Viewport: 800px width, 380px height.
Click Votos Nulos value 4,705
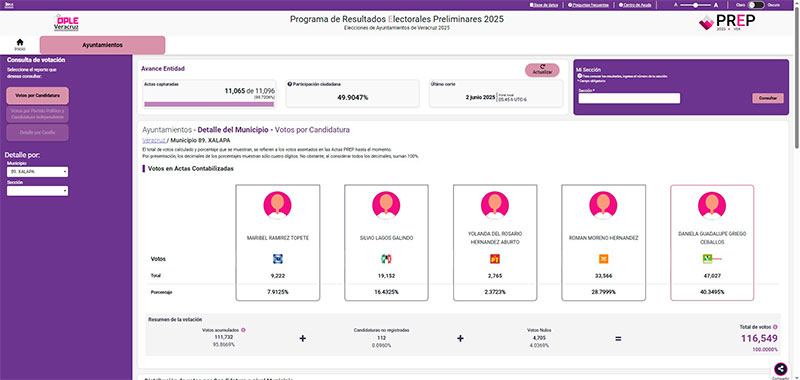tap(539, 338)
